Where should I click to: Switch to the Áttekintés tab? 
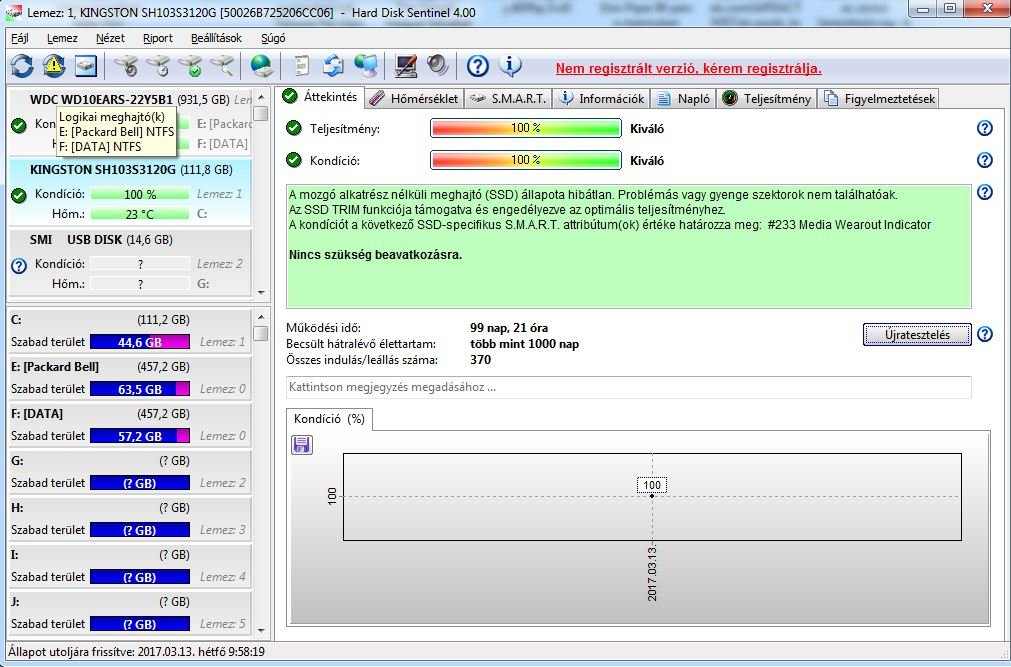321,97
